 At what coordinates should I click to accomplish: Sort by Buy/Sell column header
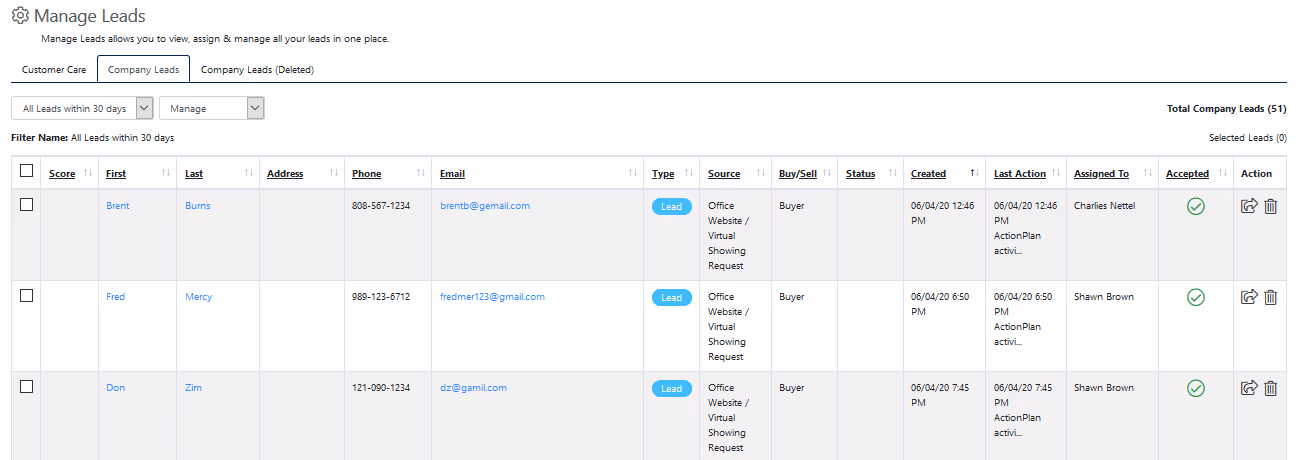[x=798, y=174]
